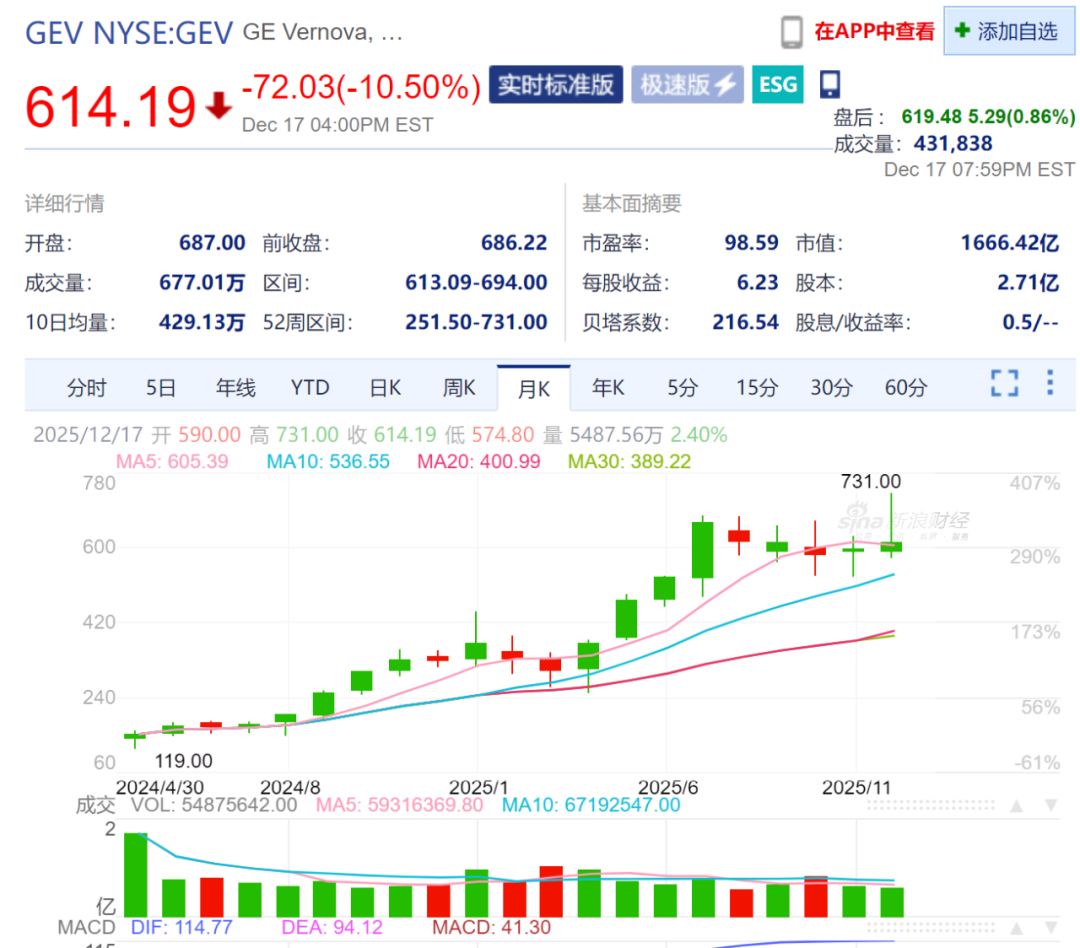
Task: Select the 周K chart tab
Action: tap(459, 388)
